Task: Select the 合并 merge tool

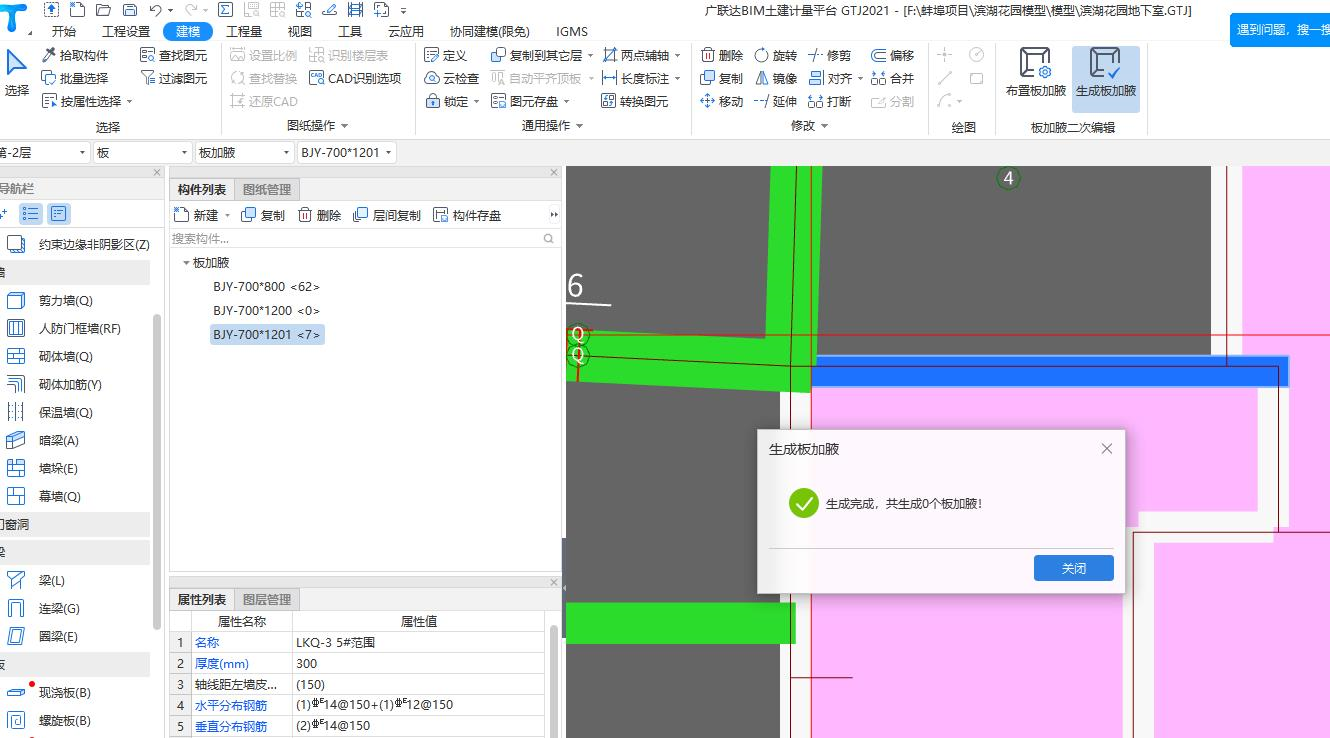Action: (892, 78)
